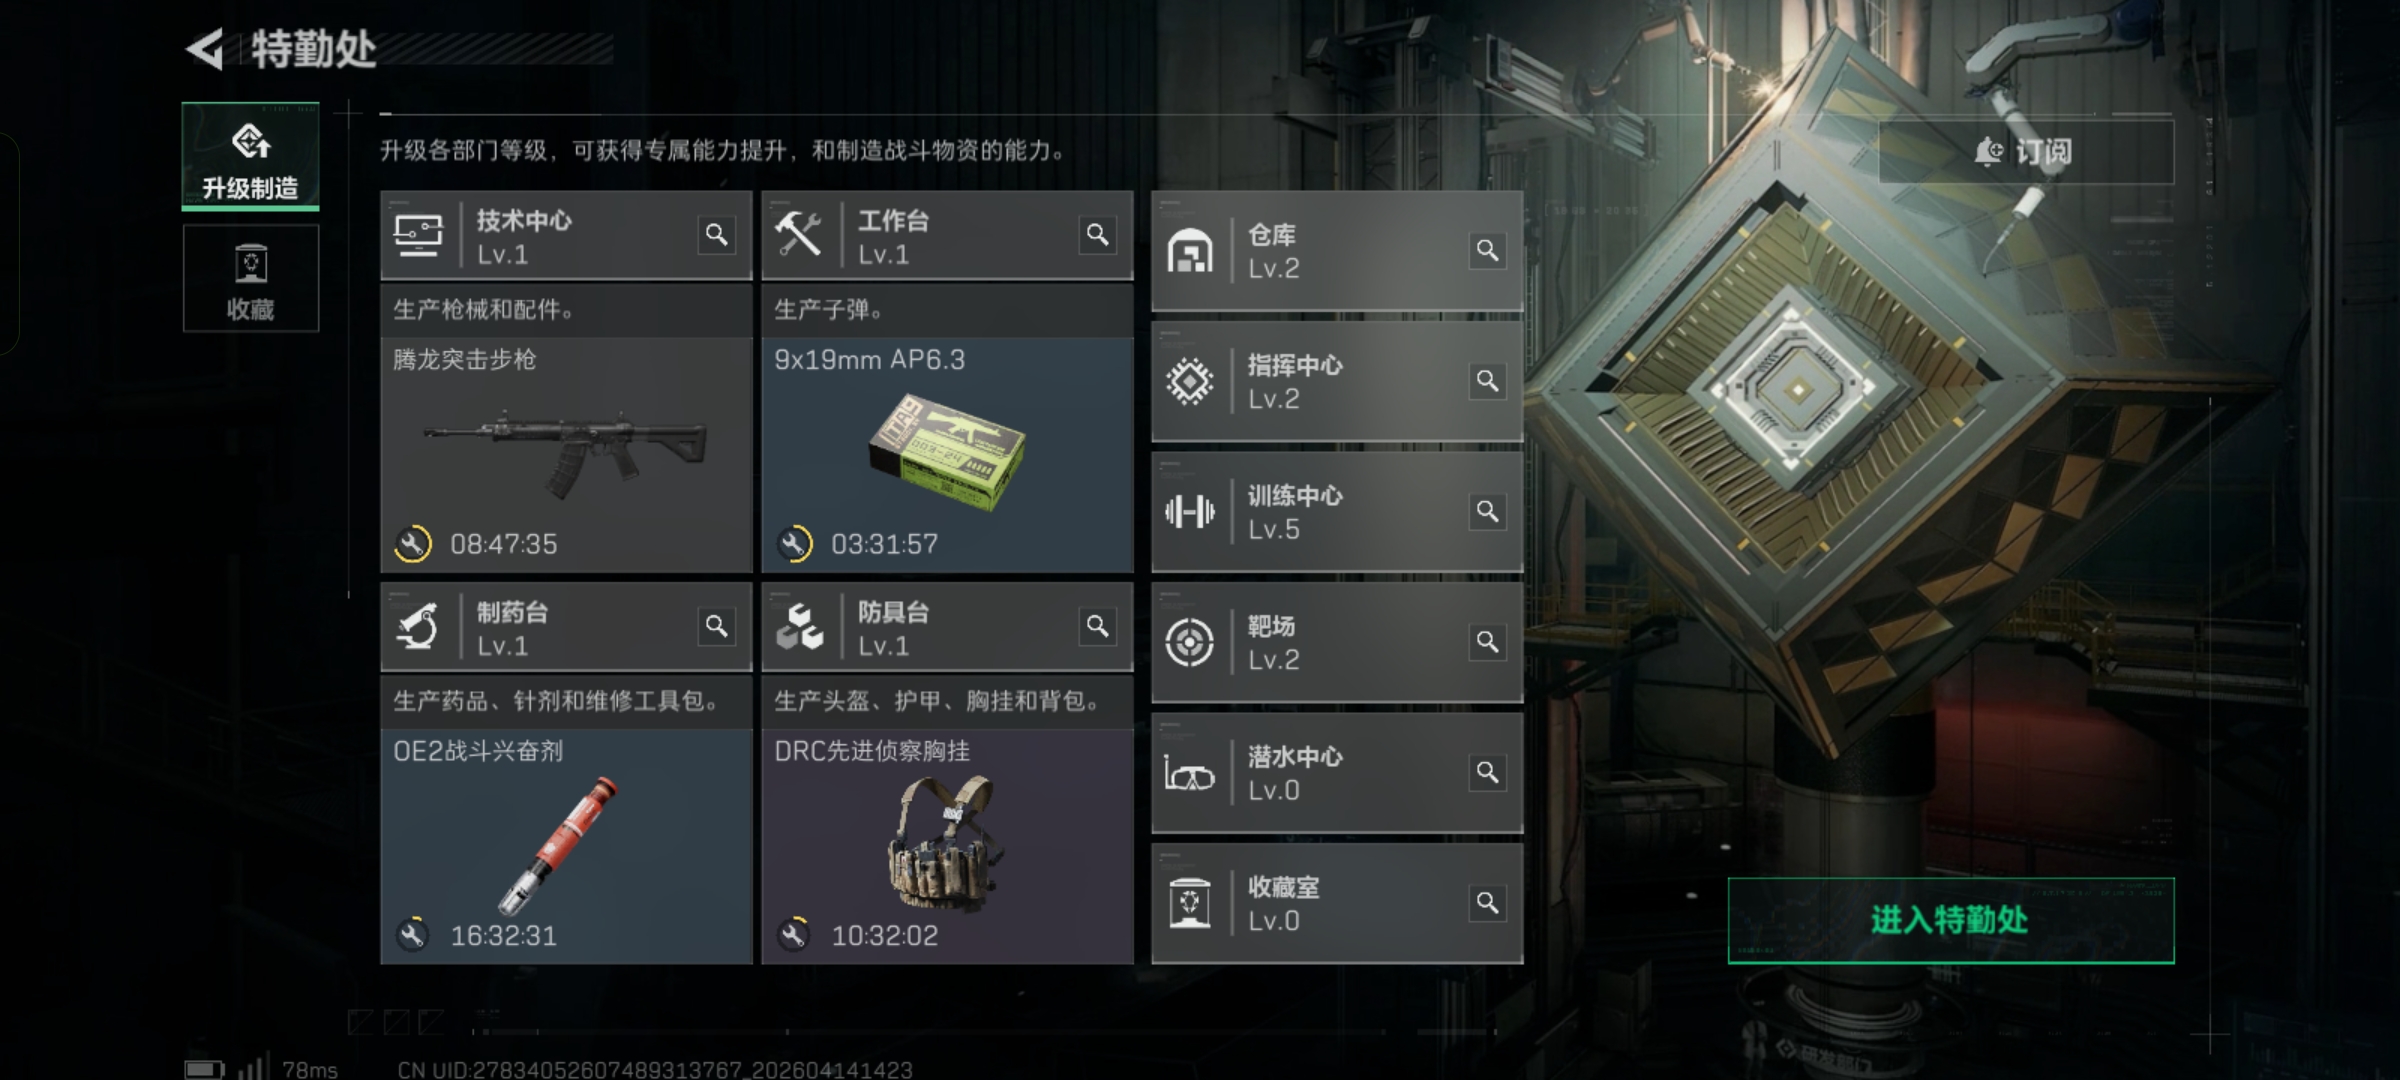Switch to the 升级制造 tab
This screenshot has height=1080, width=2400.
pos(250,156)
